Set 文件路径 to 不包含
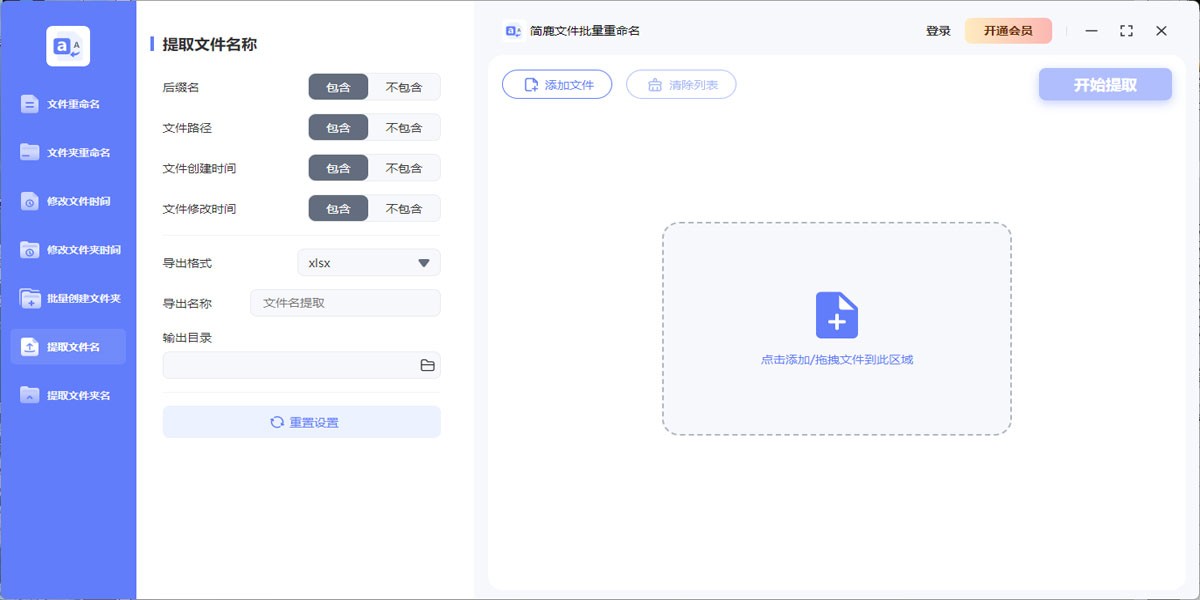The image size is (1200, 600). tap(404, 128)
